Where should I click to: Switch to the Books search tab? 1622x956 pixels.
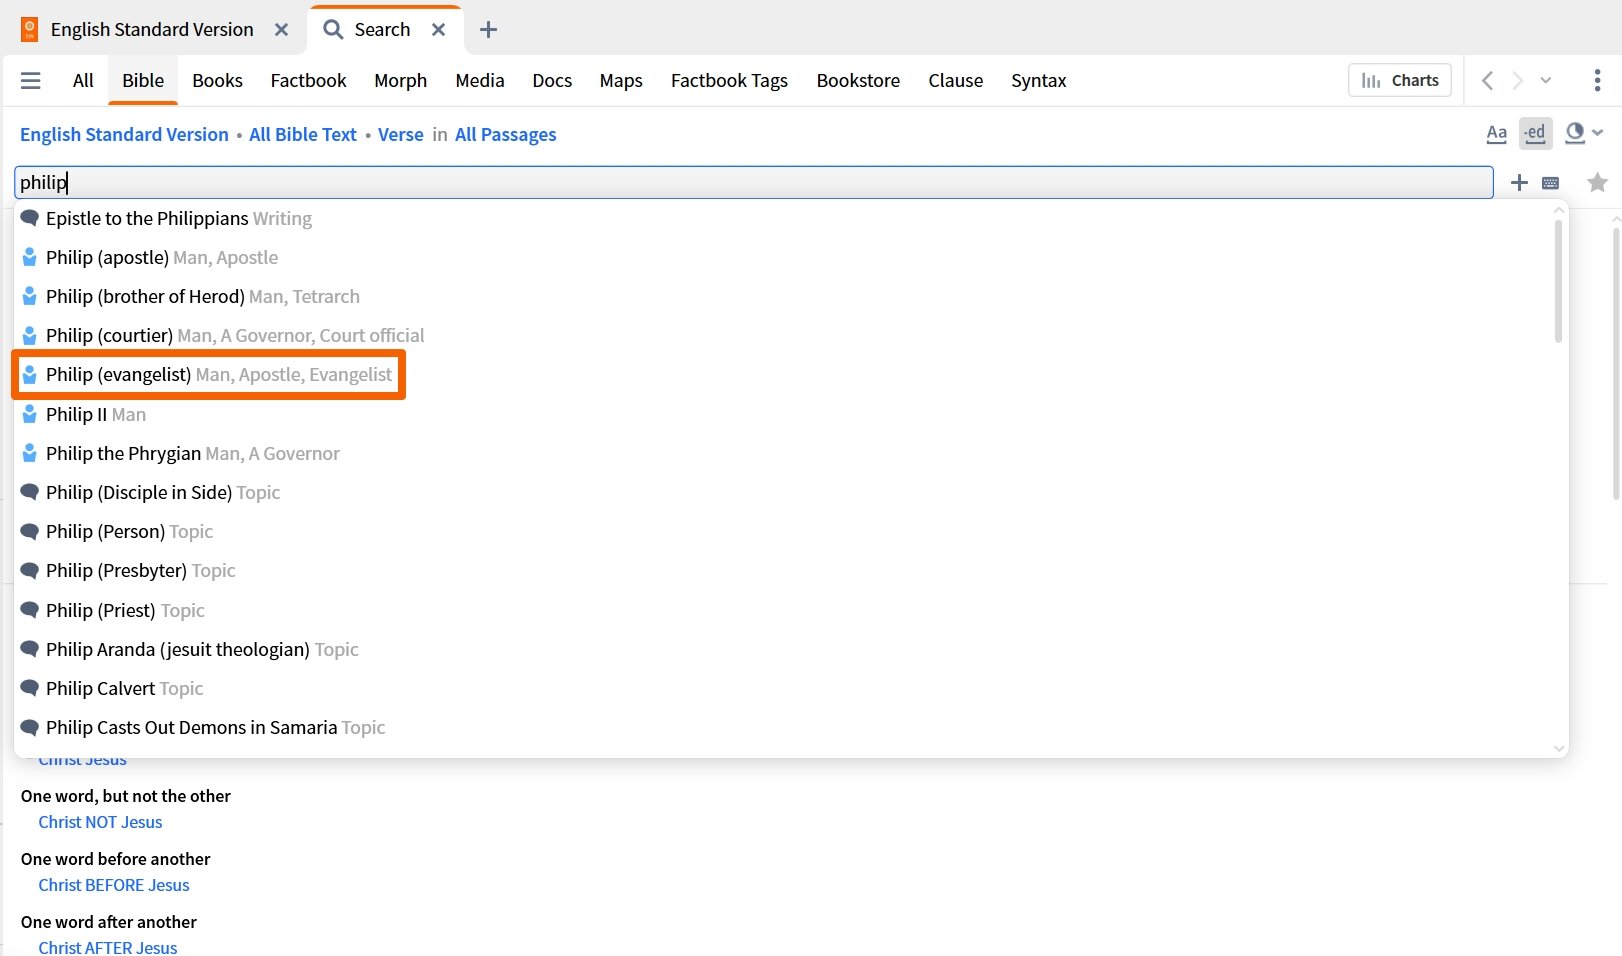coord(217,81)
